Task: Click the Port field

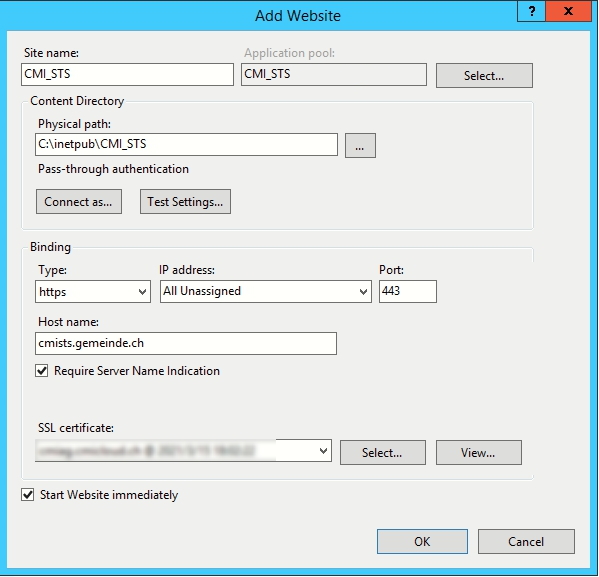Action: (x=408, y=292)
